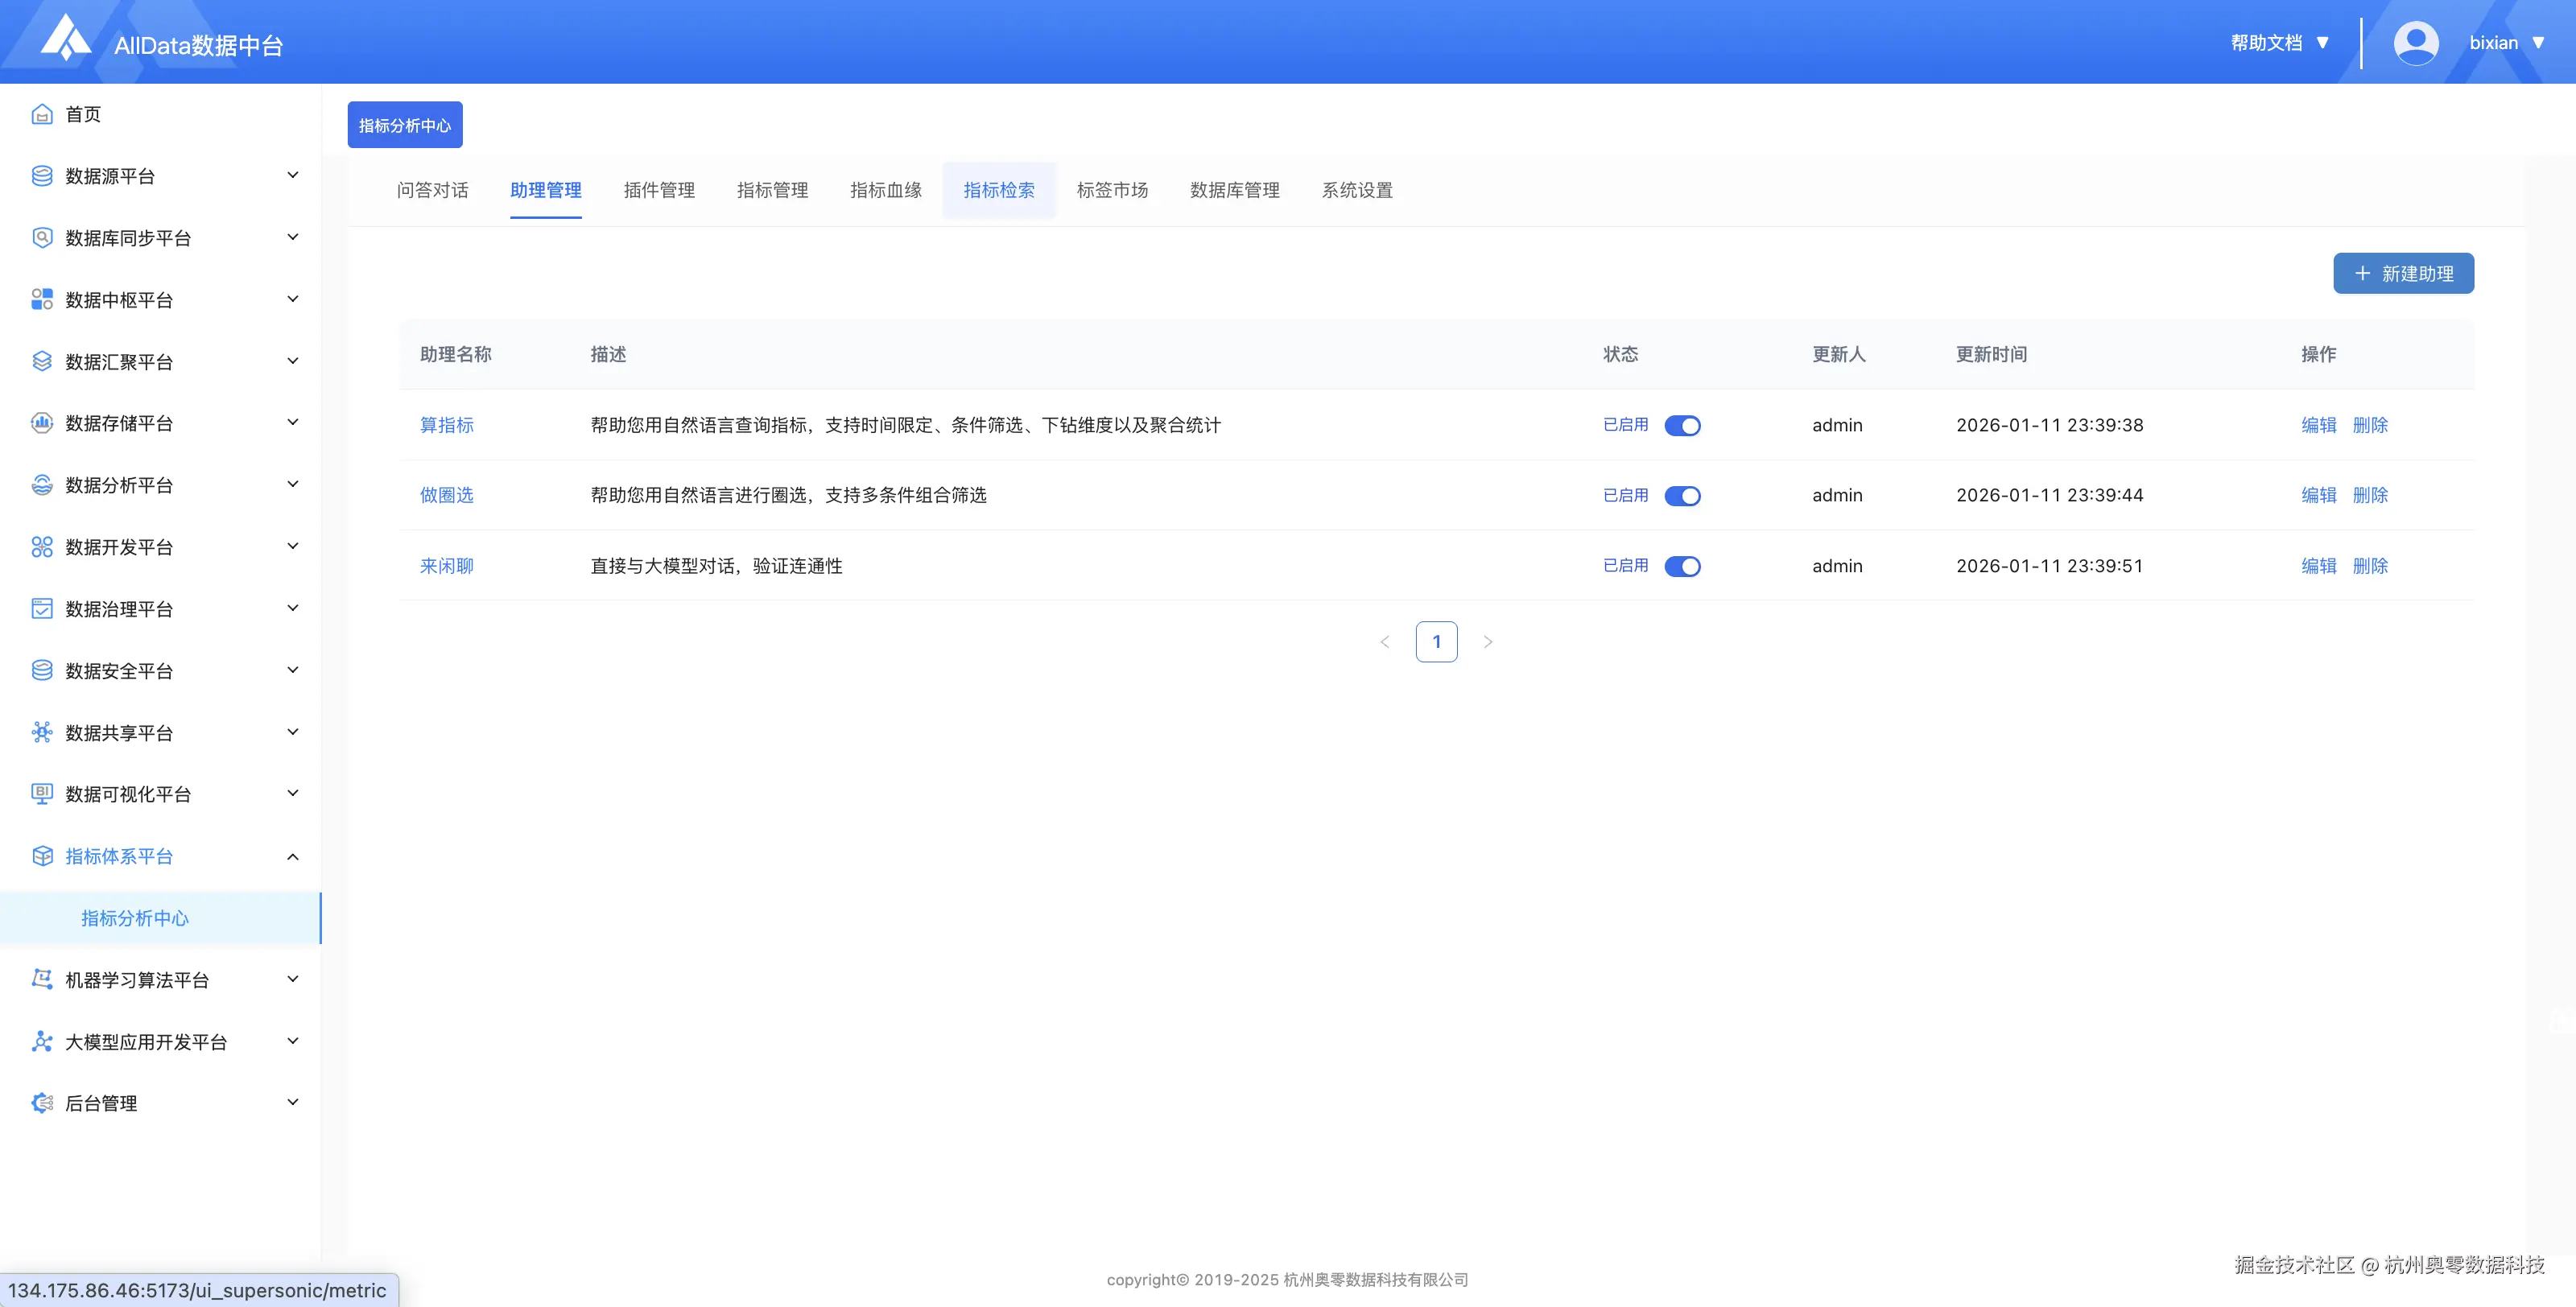
Task: Turn off the 做圈选 status switch
Action: [x=1682, y=496]
